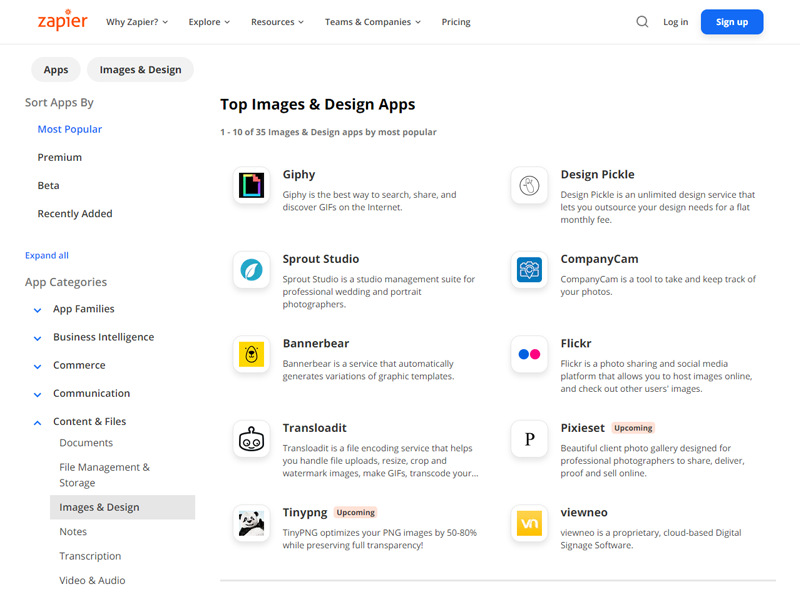800x600 pixels.
Task: Click the Log in link
Action: point(676,22)
